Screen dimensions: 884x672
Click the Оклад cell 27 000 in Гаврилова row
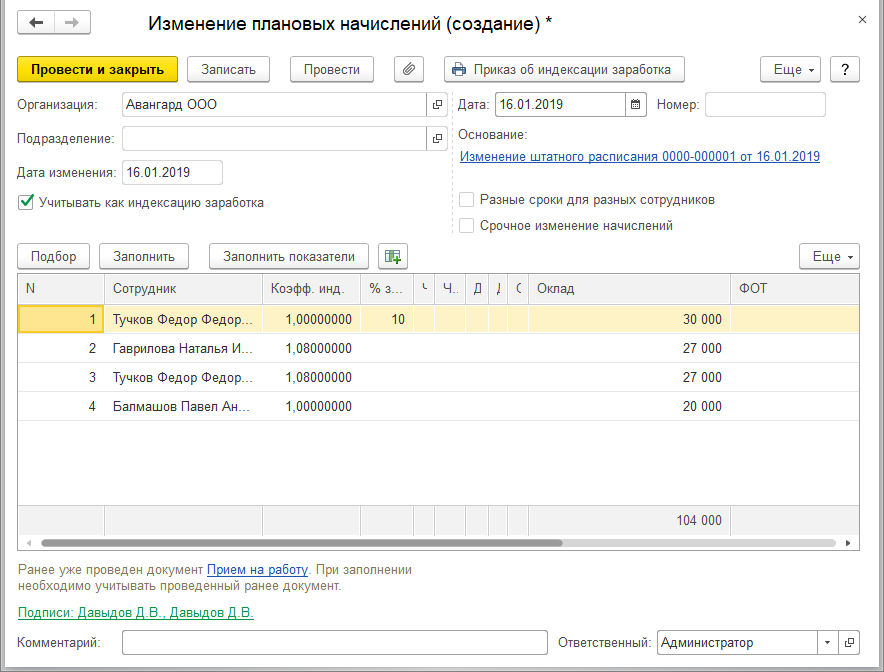(630, 348)
